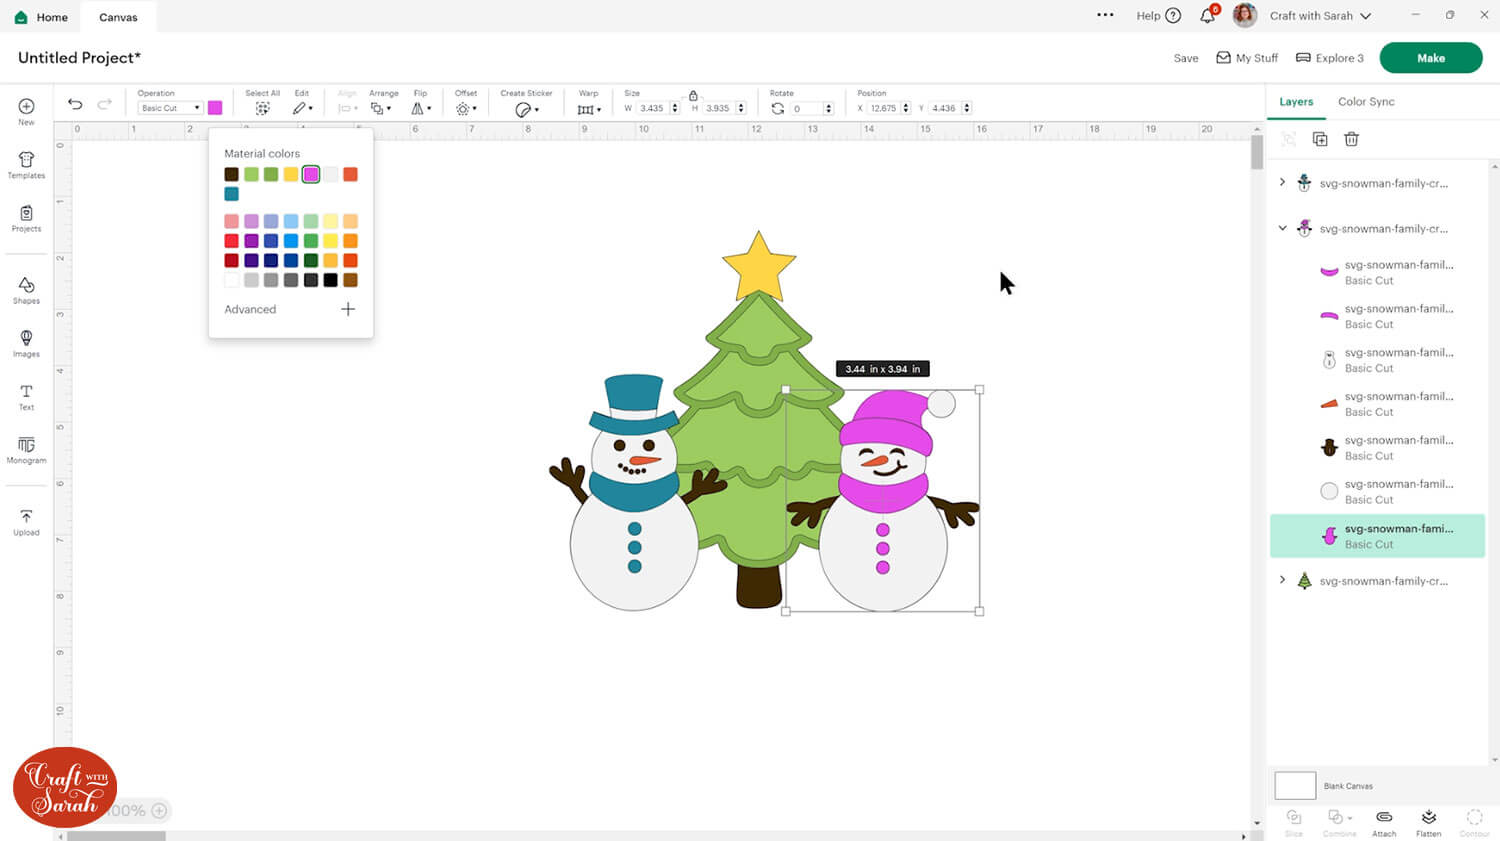The height and width of the screenshot is (841, 1500).
Task: Delete selected layer with trash icon
Action: click(1351, 139)
